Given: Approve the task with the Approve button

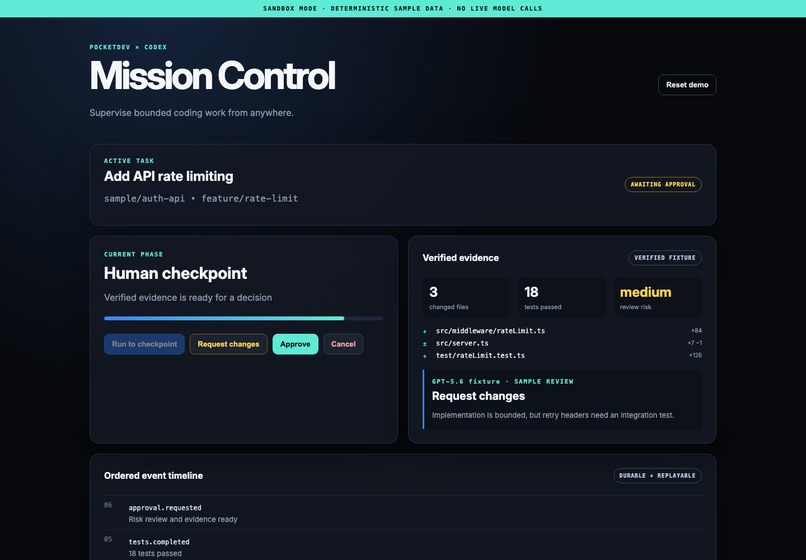Looking at the screenshot, I should (x=295, y=344).
